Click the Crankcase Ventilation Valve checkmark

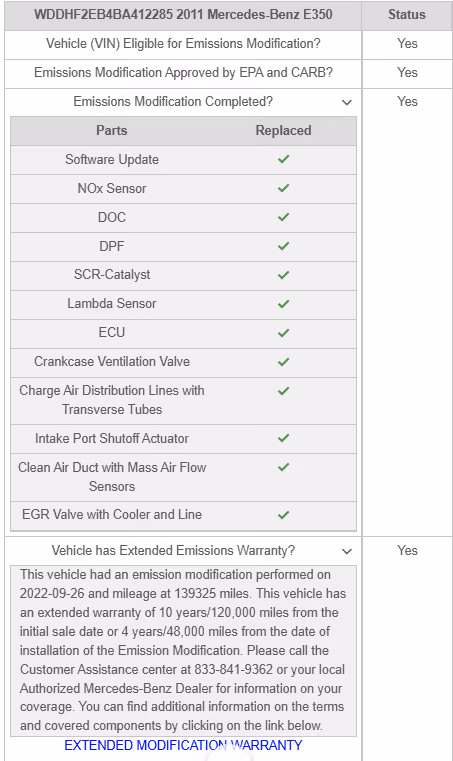click(284, 362)
